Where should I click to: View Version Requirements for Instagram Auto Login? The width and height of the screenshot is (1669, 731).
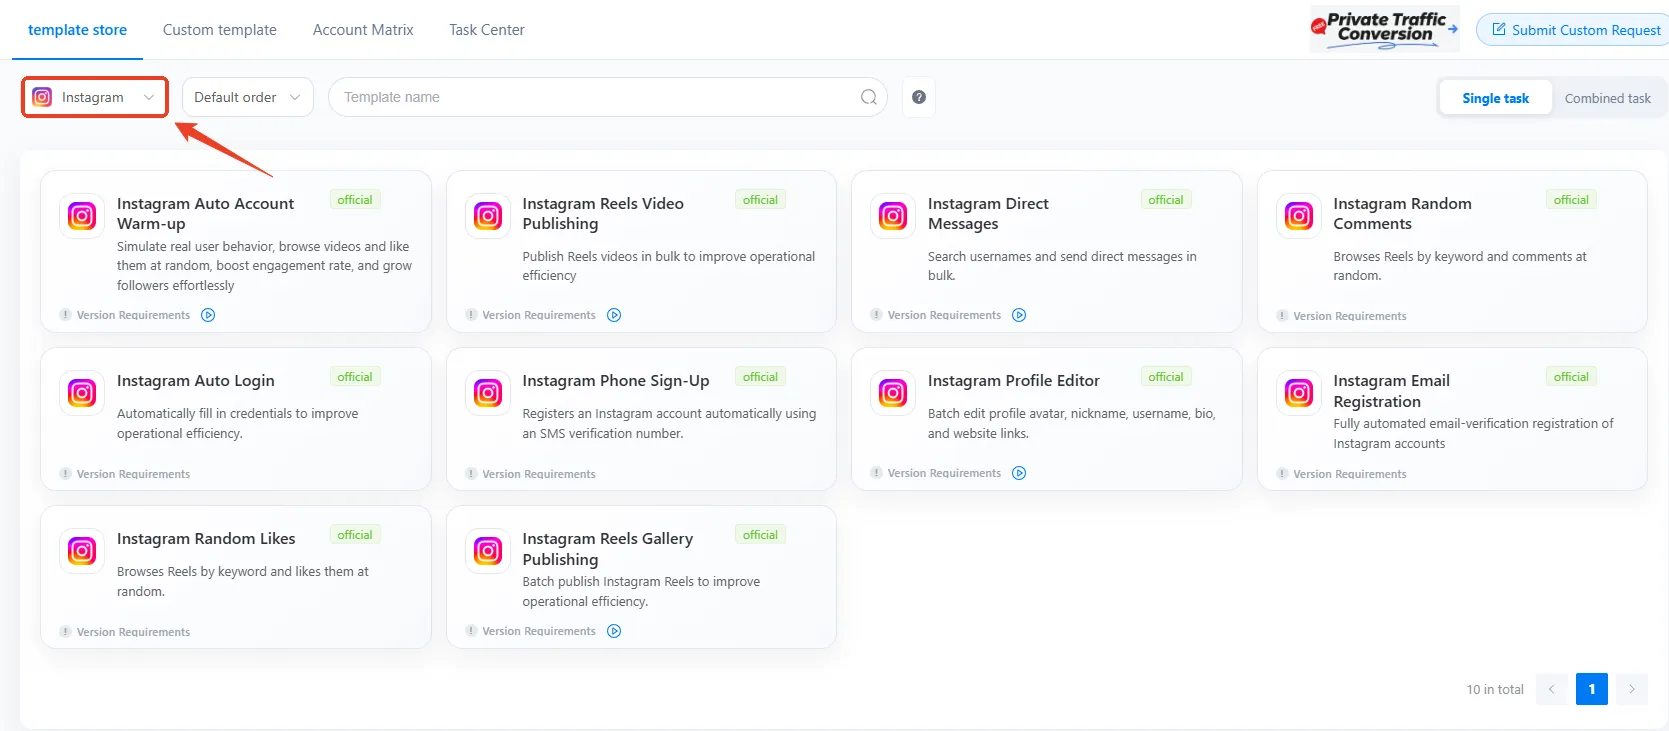pyautogui.click(x=133, y=474)
